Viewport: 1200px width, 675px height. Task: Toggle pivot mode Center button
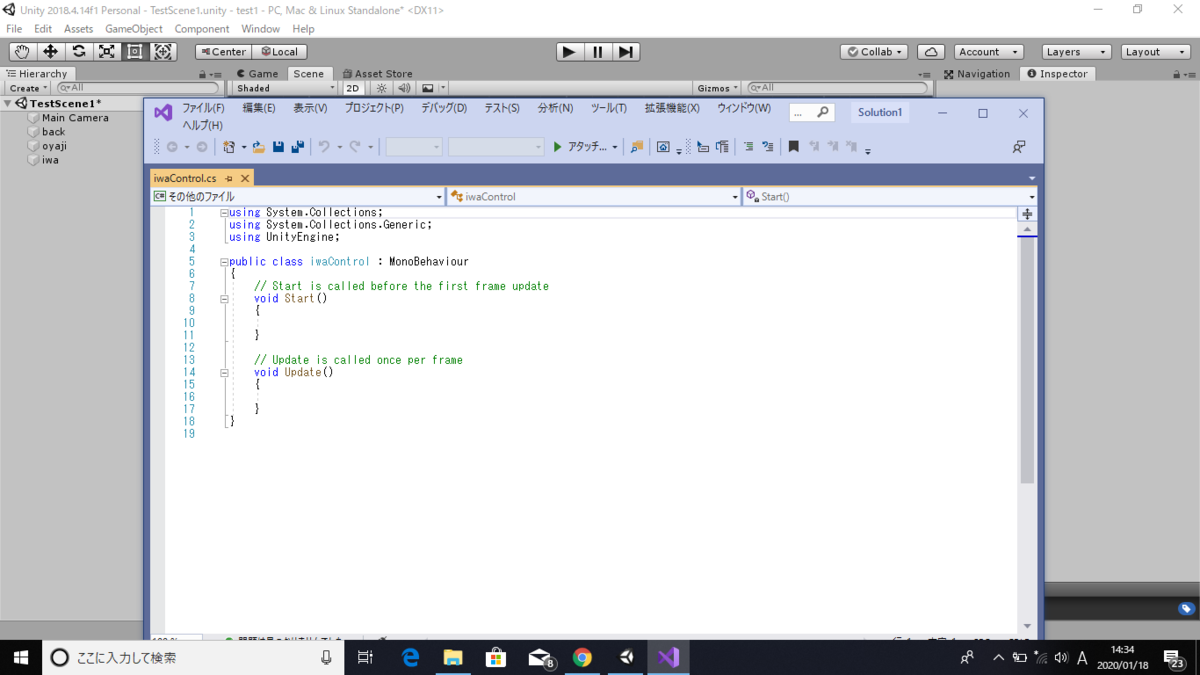tap(223, 52)
